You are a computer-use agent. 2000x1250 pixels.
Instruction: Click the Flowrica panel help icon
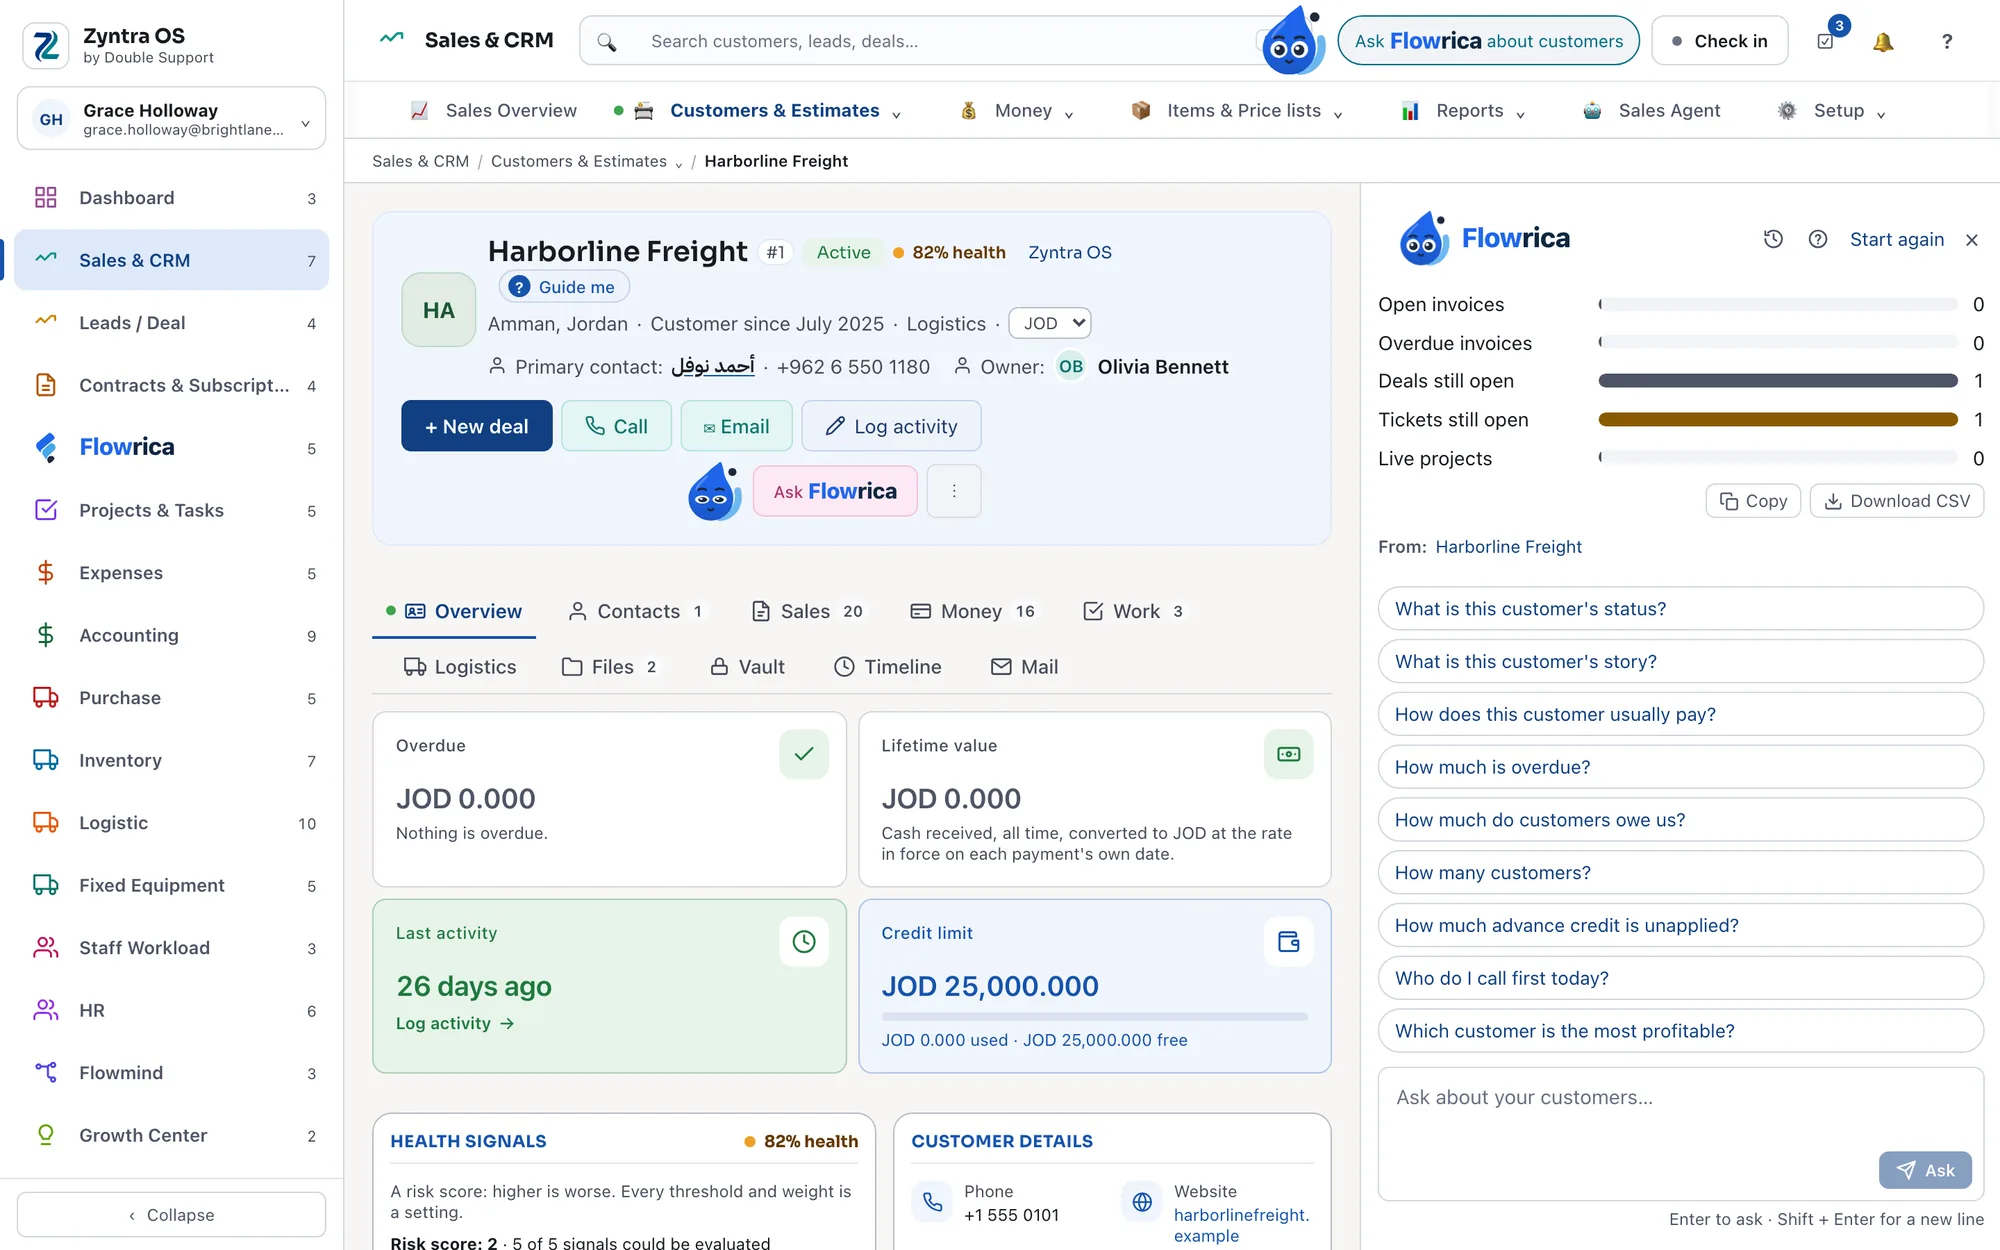1818,239
